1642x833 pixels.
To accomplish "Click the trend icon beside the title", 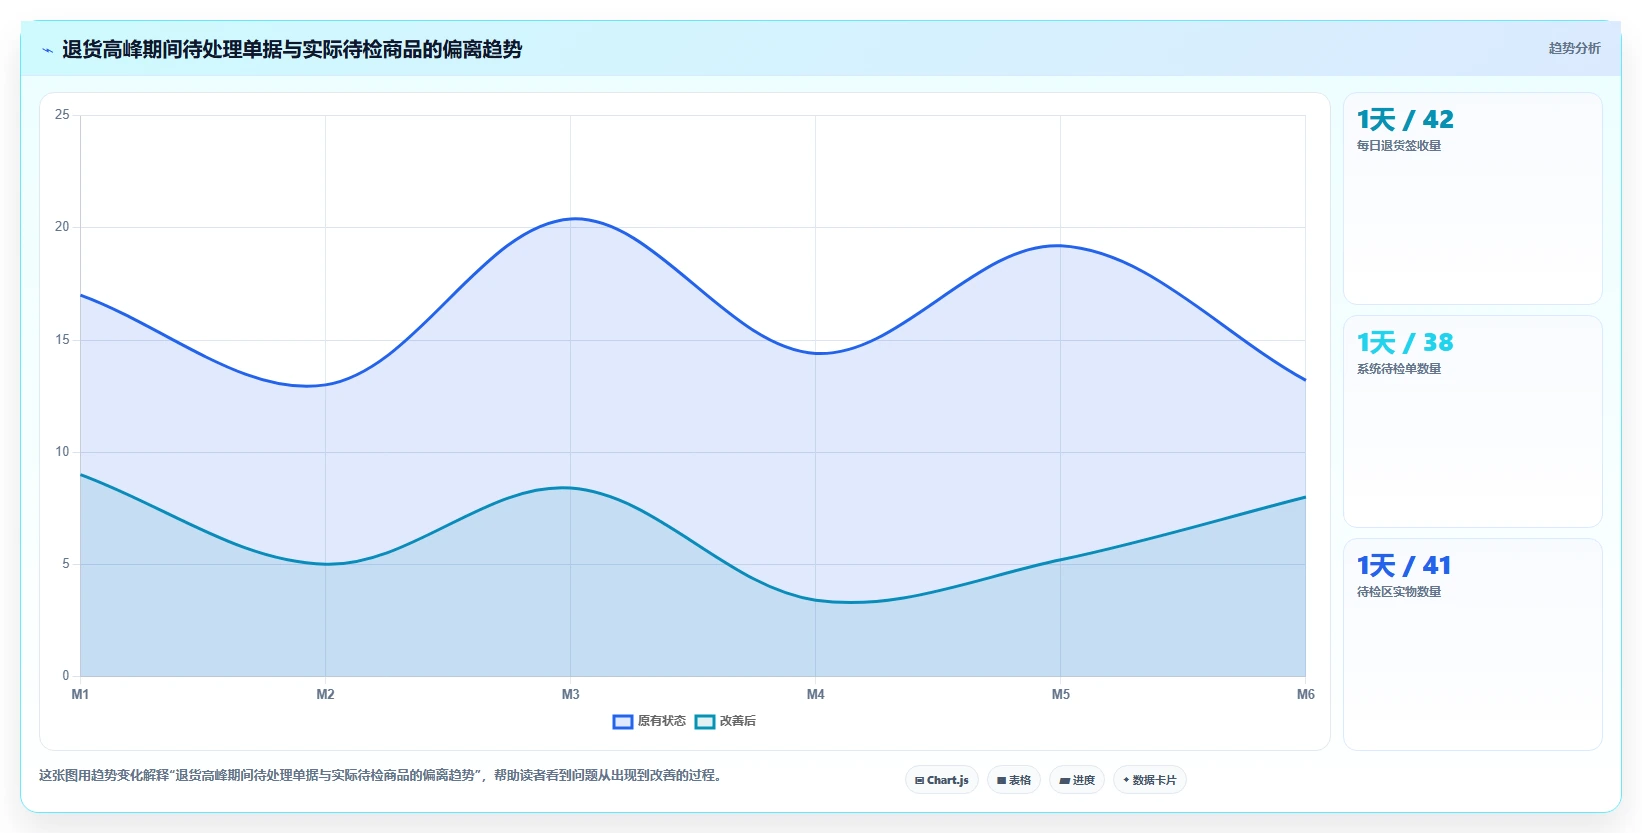I will click(x=47, y=50).
